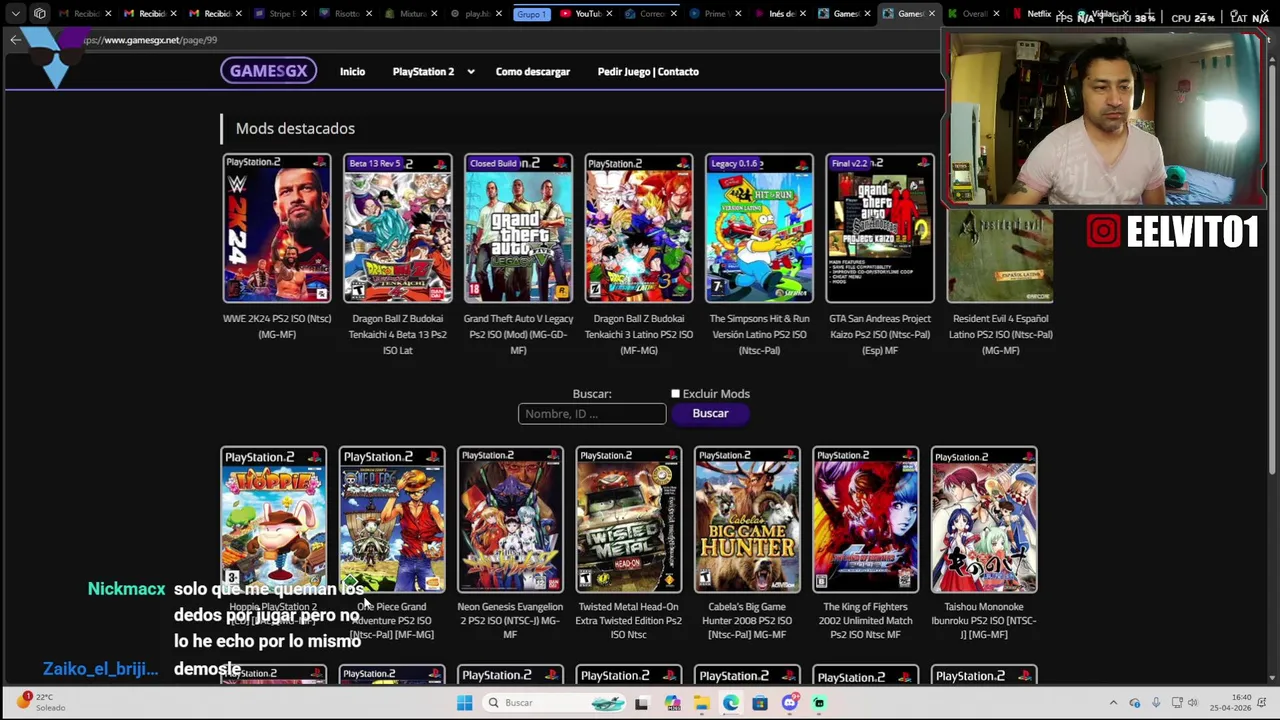The height and width of the screenshot is (720, 1280).
Task: Open King of Fighters 2002 cover
Action: coord(866,520)
